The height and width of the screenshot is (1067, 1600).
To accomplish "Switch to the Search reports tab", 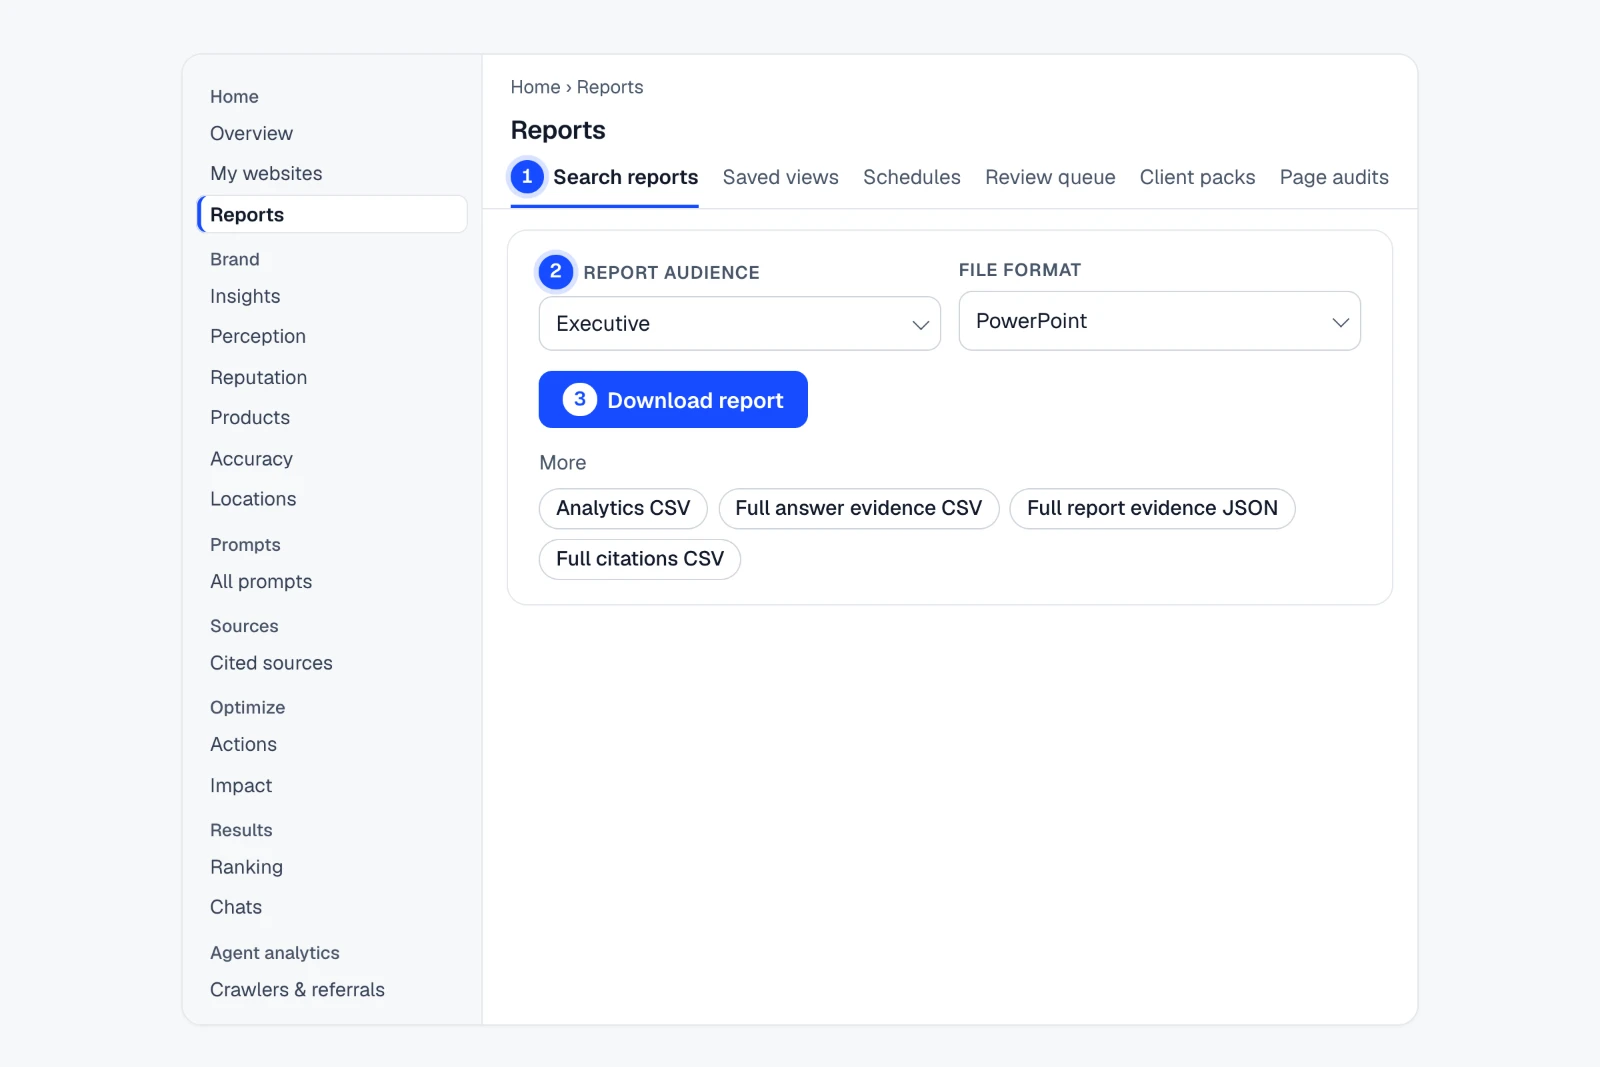I will 605,177.
